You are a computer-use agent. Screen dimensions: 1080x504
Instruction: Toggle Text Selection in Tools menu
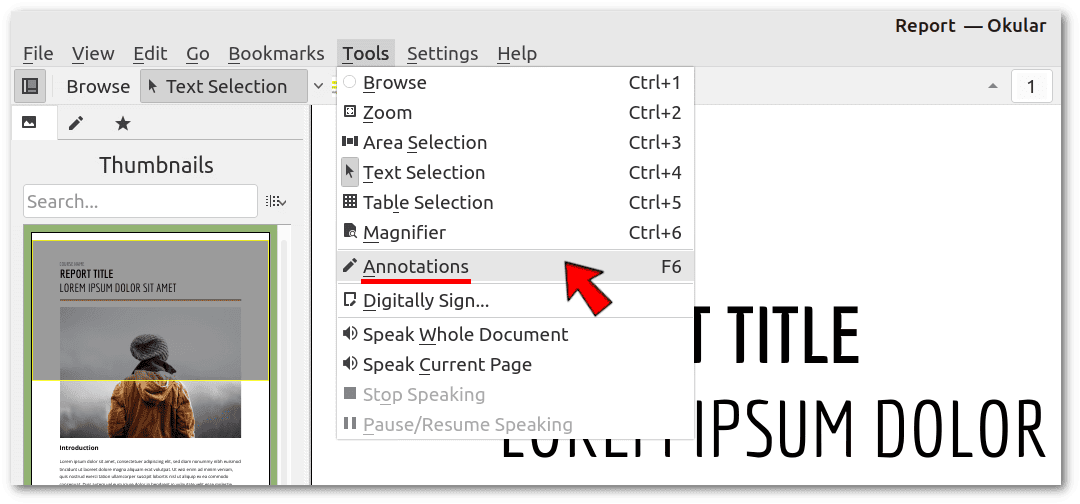[x=423, y=173]
